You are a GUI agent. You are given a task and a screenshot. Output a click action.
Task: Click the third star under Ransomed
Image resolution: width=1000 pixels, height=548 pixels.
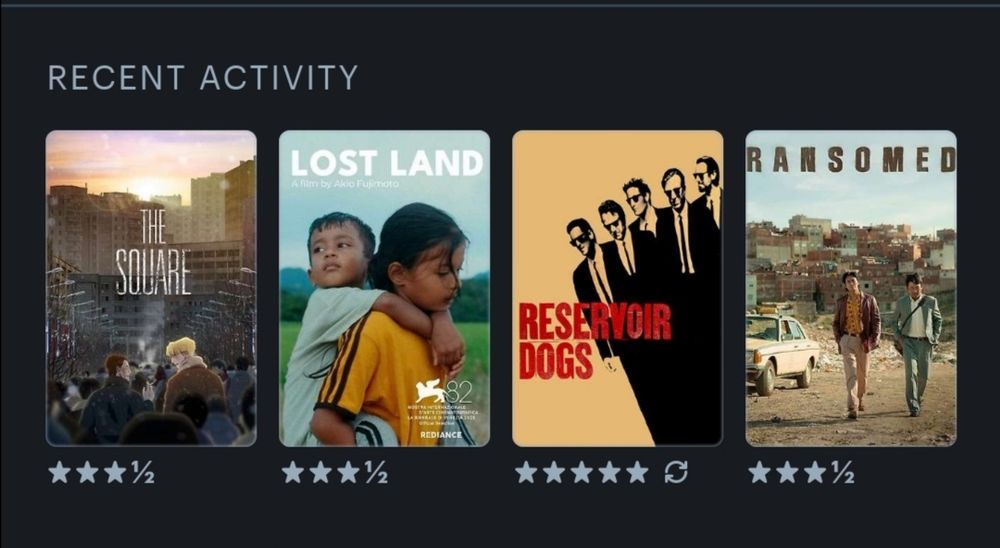pos(815,472)
